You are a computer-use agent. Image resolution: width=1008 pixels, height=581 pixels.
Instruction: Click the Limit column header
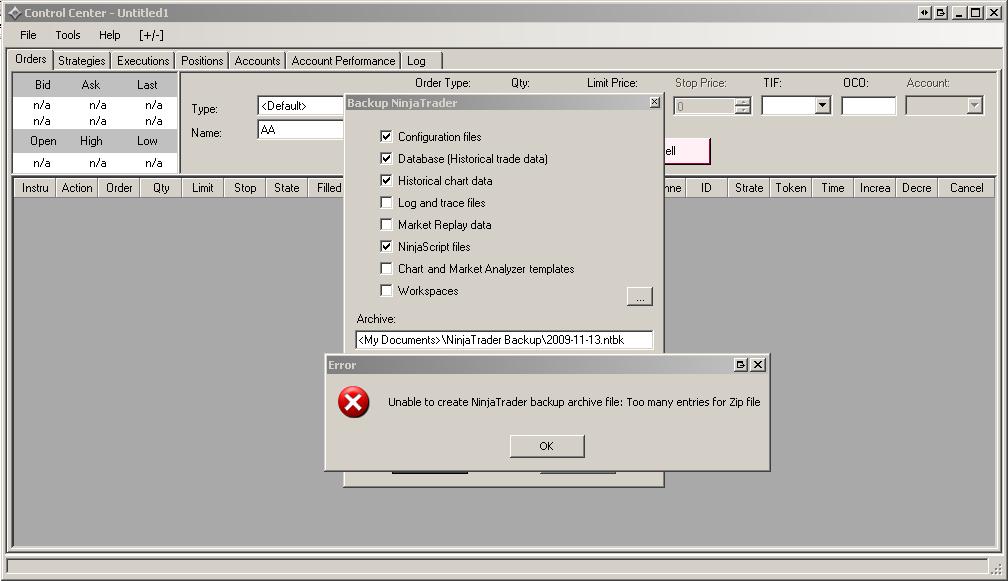click(x=202, y=188)
